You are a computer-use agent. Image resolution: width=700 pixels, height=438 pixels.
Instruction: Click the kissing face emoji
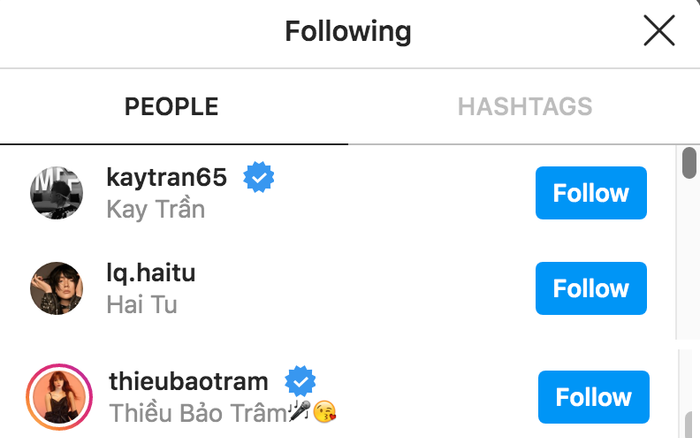(323, 412)
